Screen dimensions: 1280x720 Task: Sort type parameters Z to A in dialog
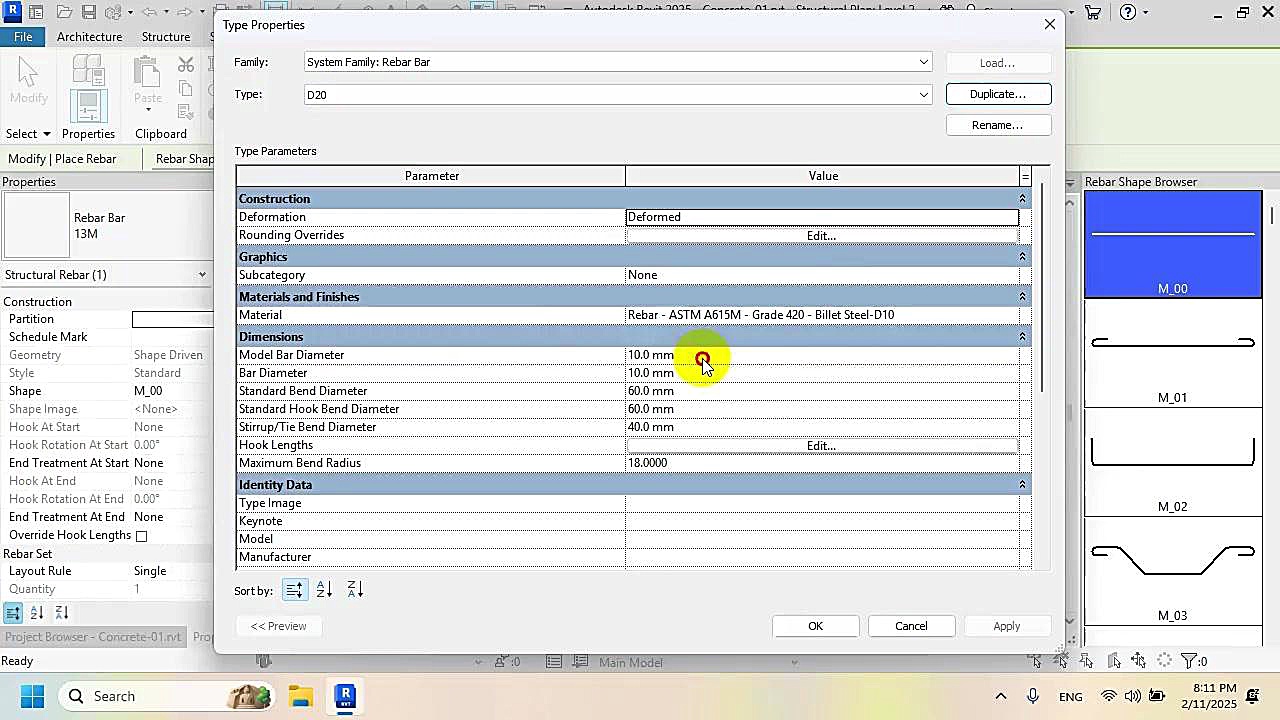355,590
